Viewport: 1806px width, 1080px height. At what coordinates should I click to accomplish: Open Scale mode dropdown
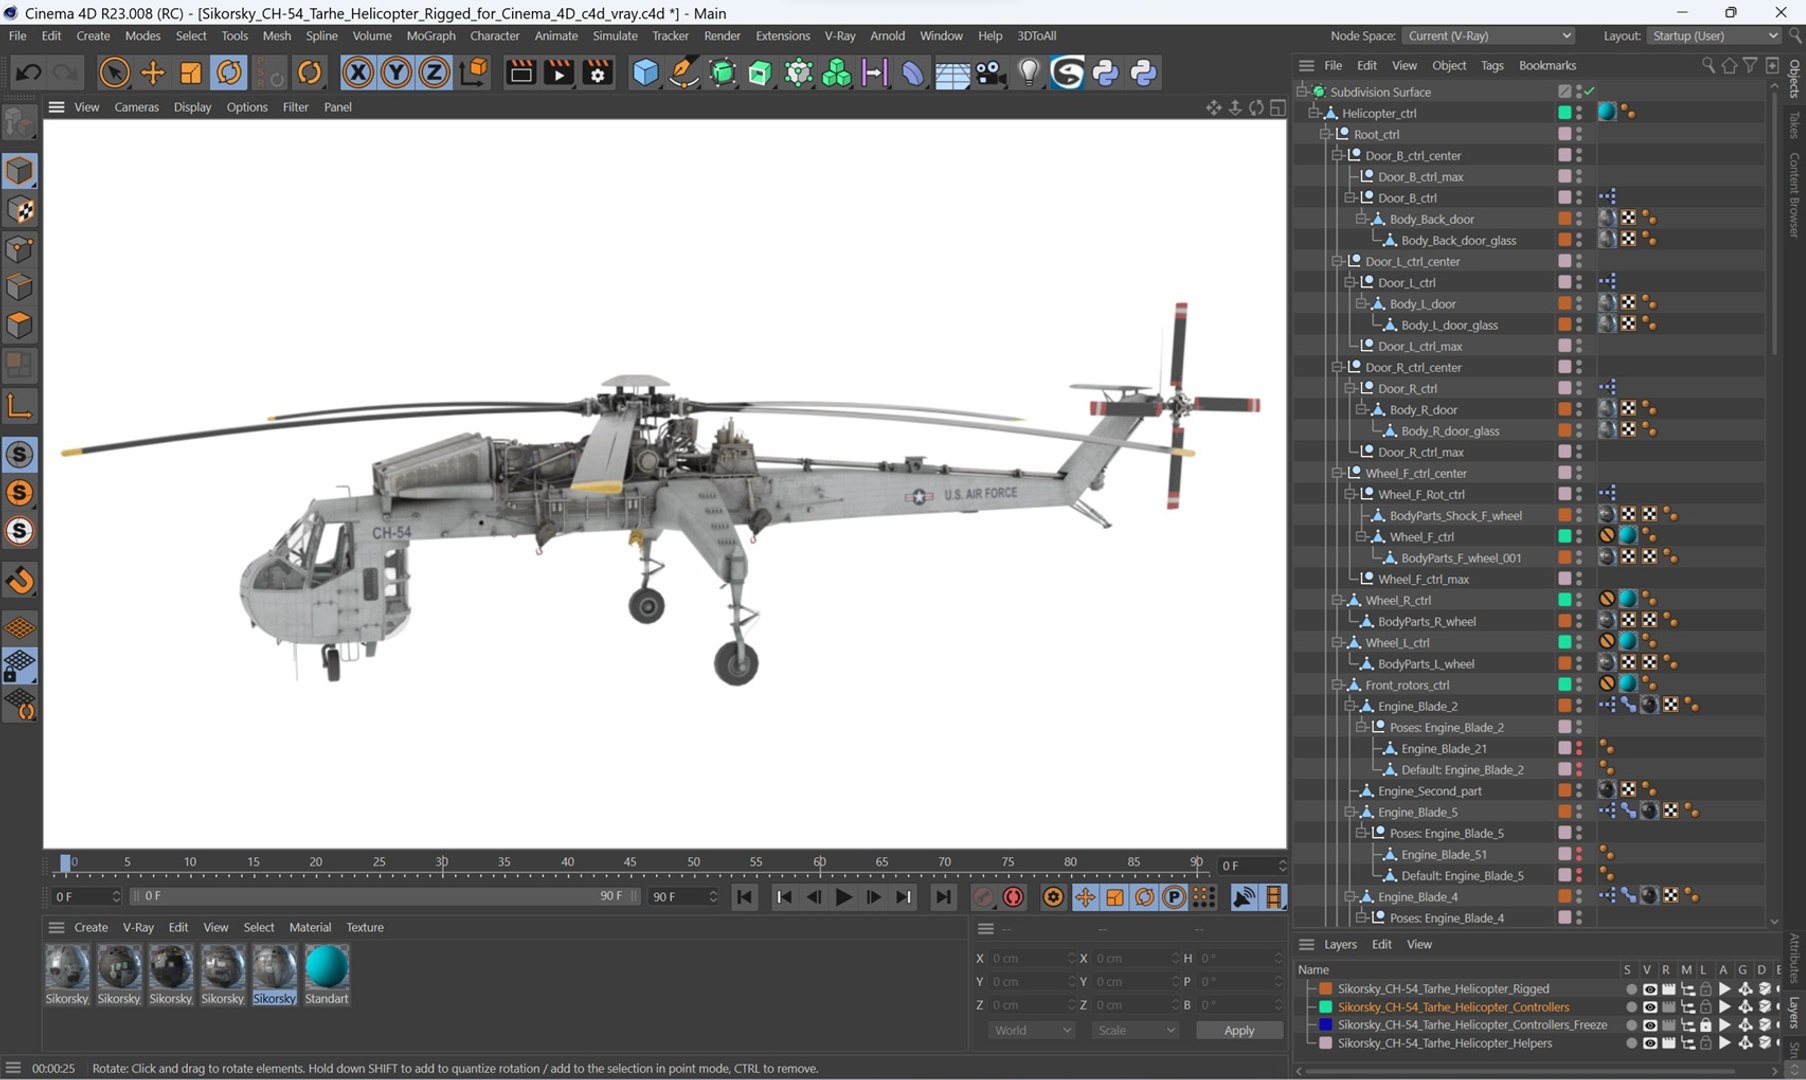coord(1135,1030)
